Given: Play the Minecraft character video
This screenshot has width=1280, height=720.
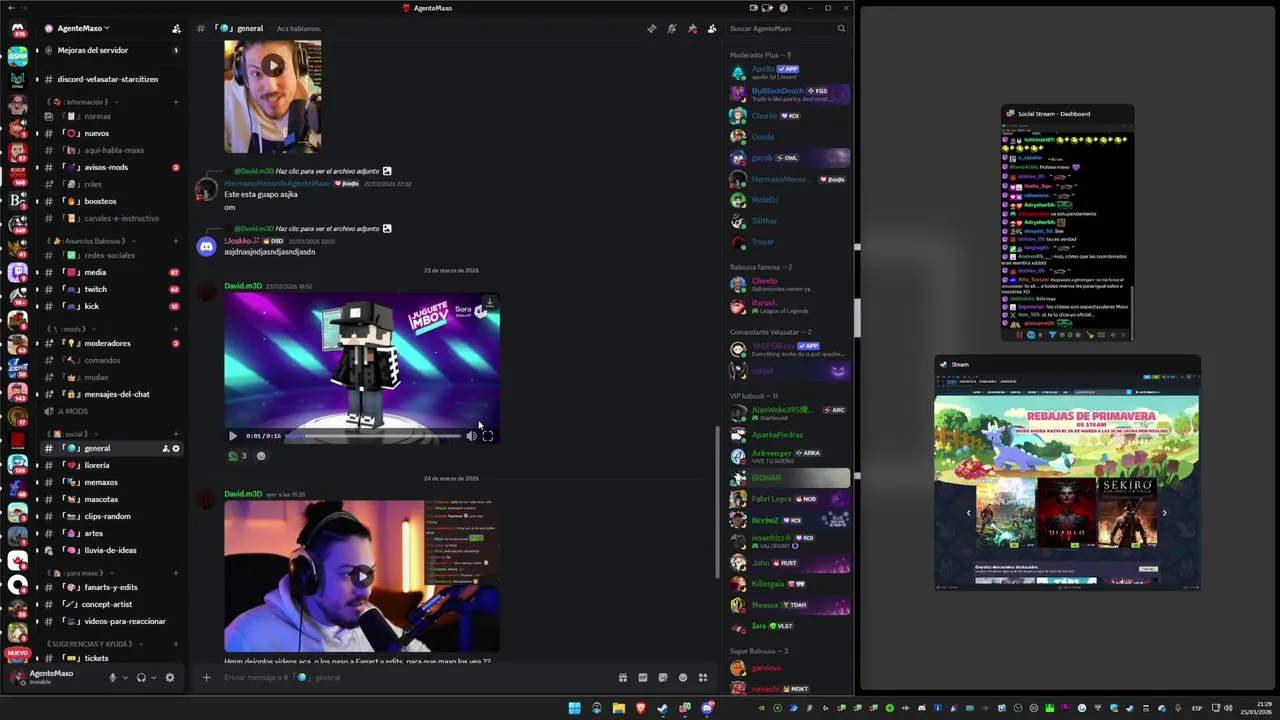Looking at the screenshot, I should 233,436.
